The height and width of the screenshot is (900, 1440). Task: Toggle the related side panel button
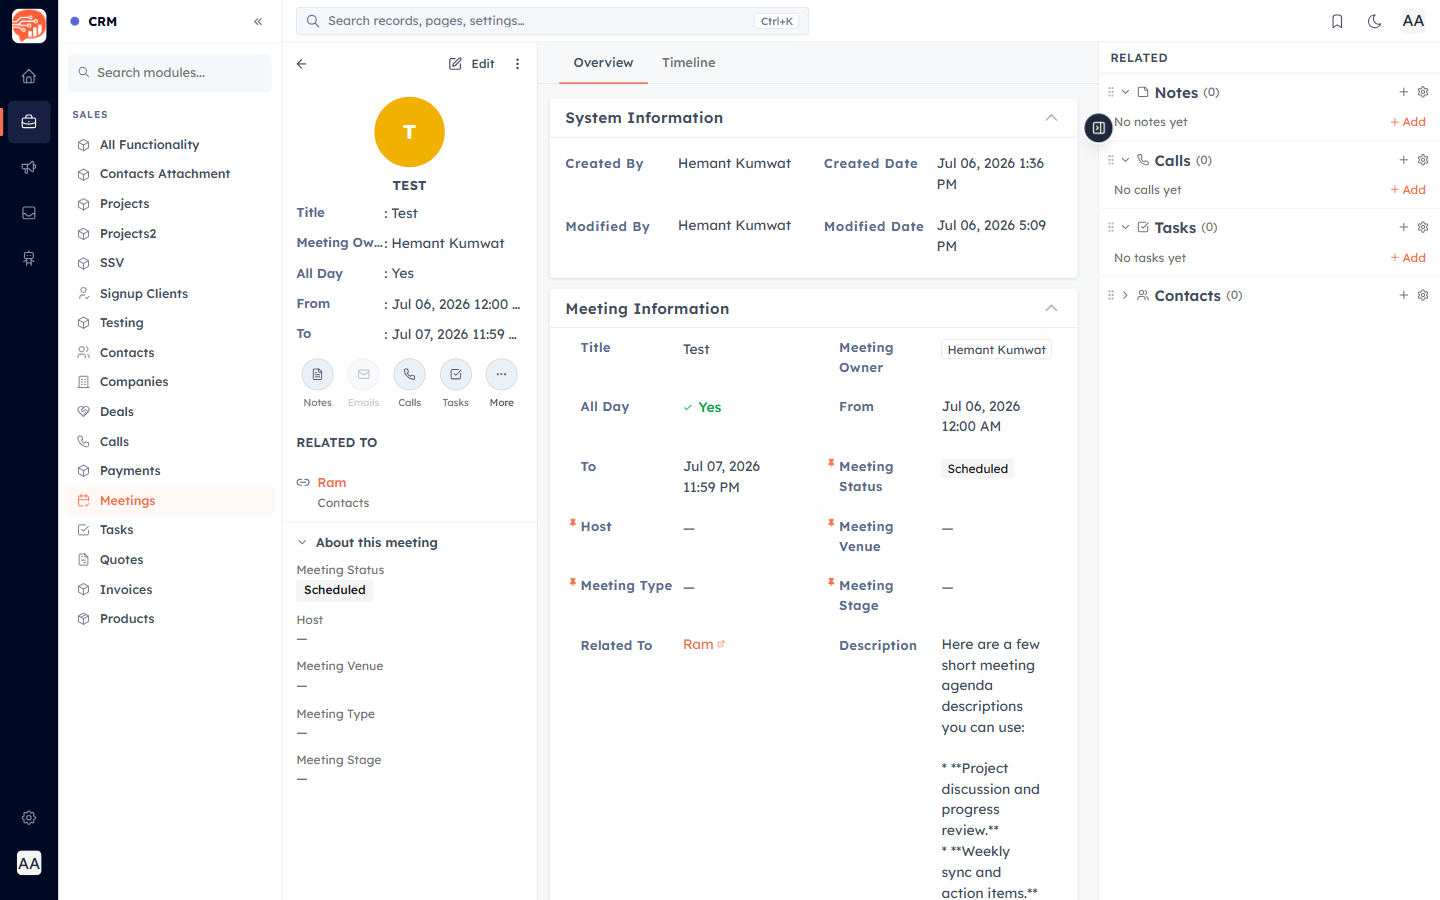(x=1098, y=128)
